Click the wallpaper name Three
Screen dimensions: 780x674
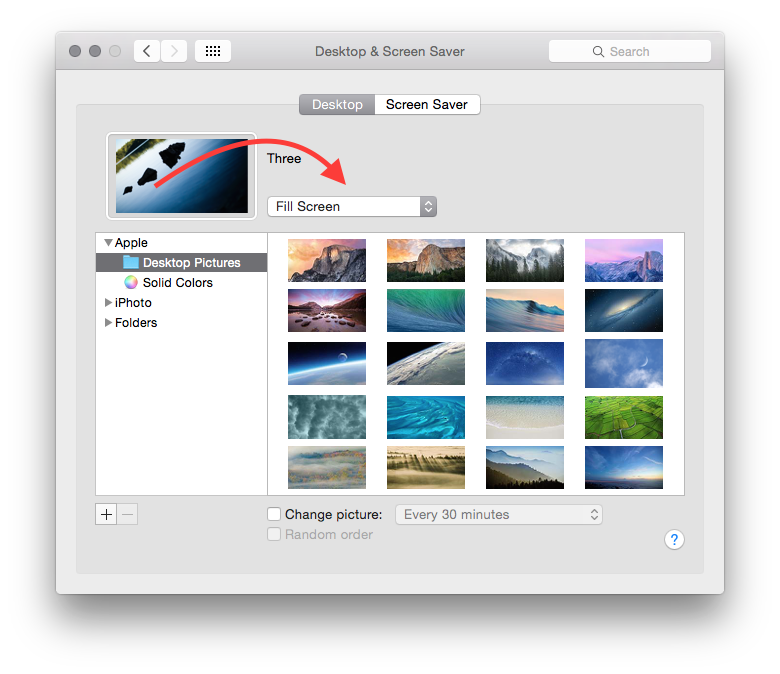[x=284, y=158]
